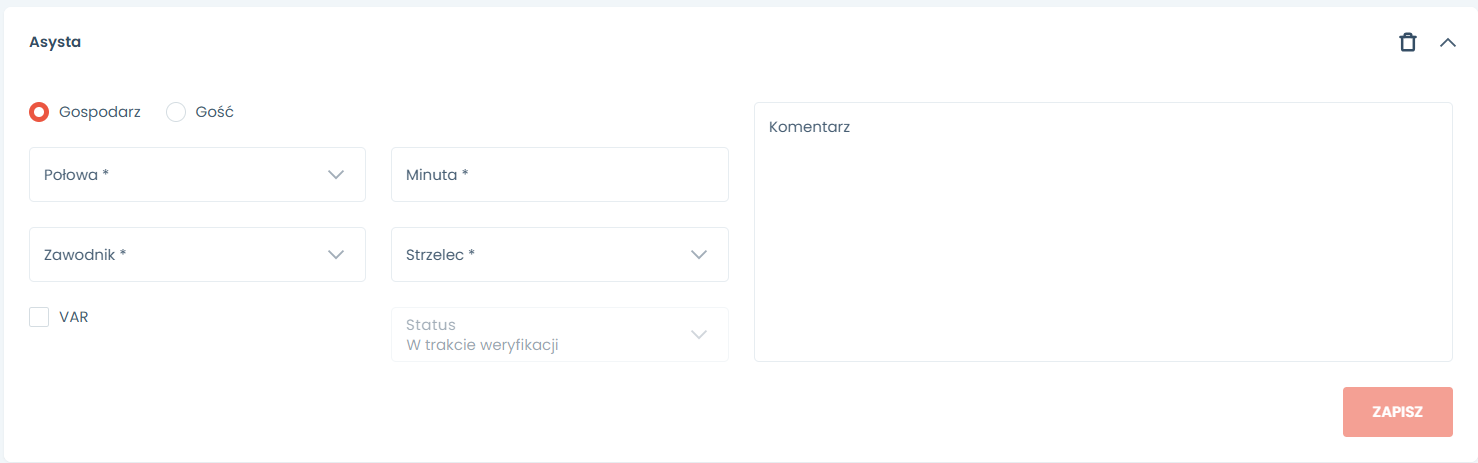Click the VAR label text
This screenshot has width=1478, height=463.
click(x=74, y=317)
